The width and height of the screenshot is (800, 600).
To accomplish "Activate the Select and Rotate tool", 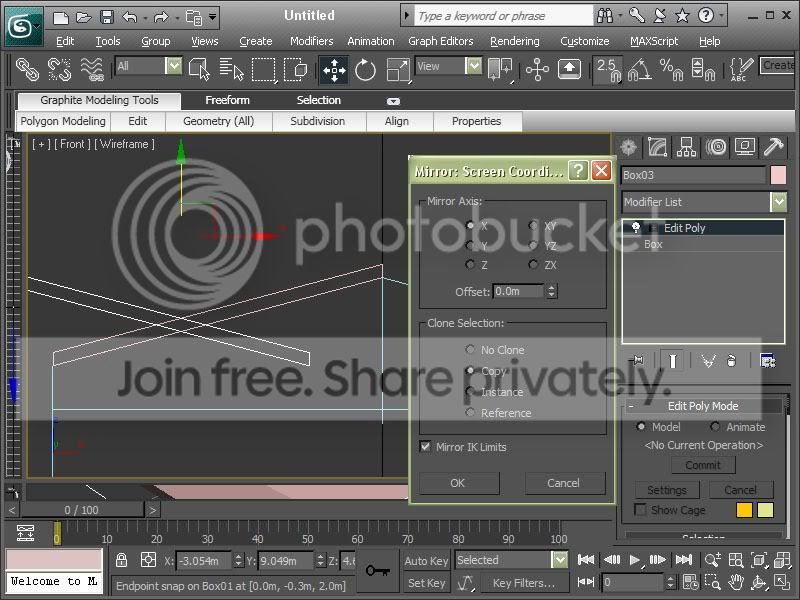I will 365,70.
